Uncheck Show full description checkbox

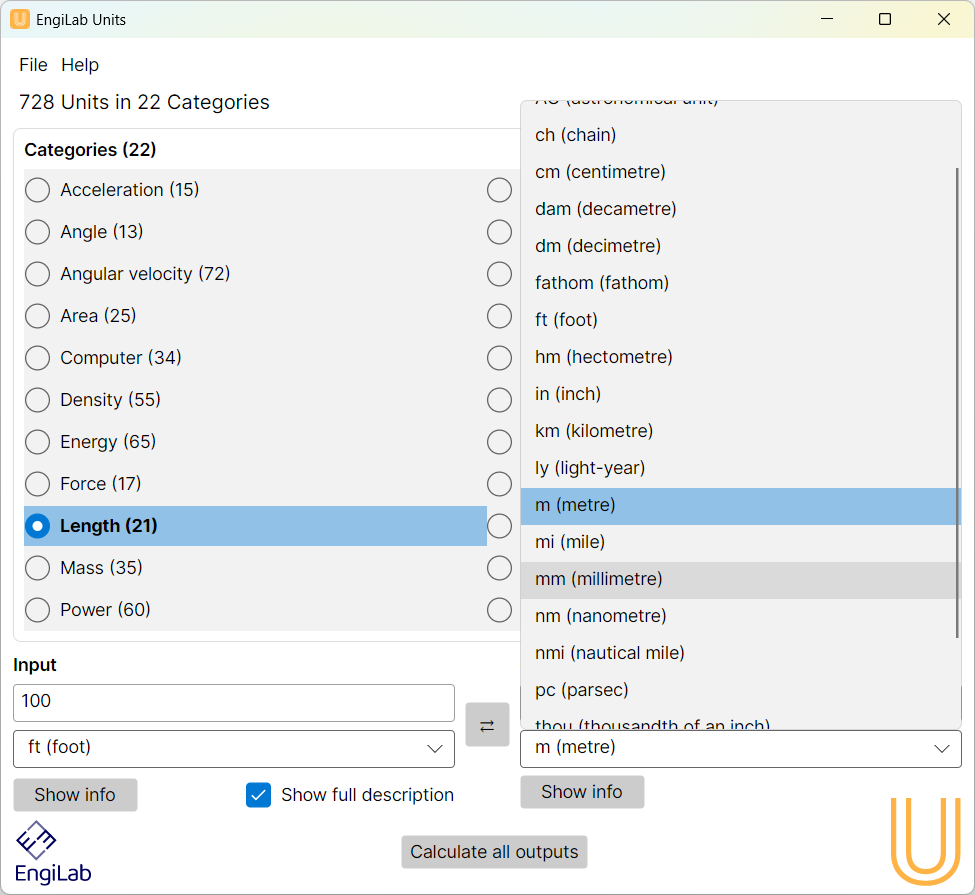(259, 795)
